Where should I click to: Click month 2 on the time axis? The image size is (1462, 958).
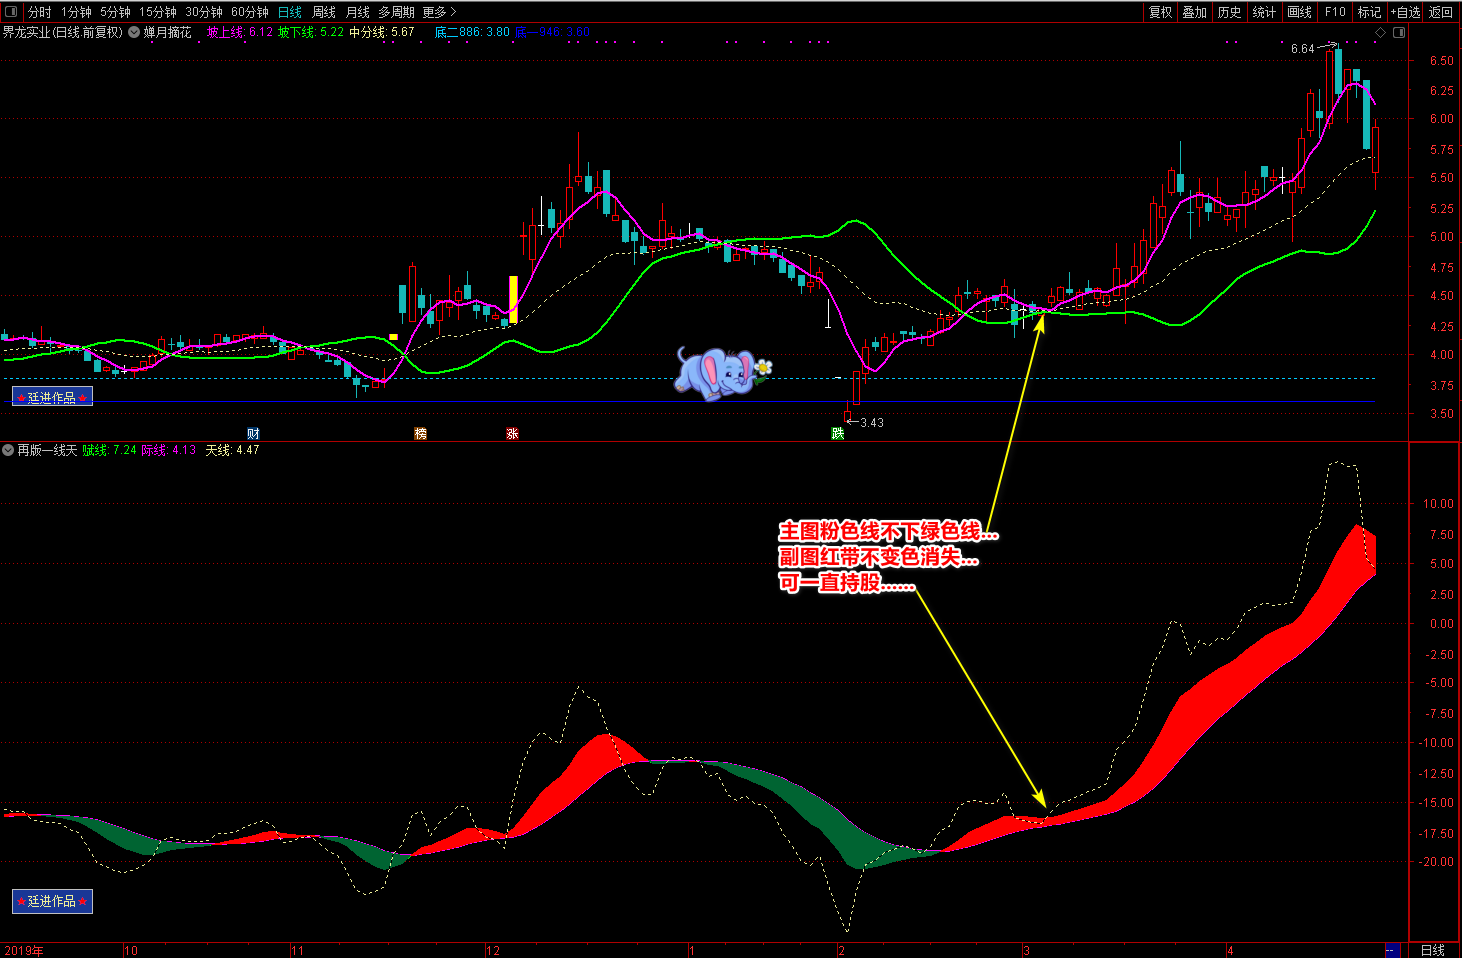click(842, 951)
